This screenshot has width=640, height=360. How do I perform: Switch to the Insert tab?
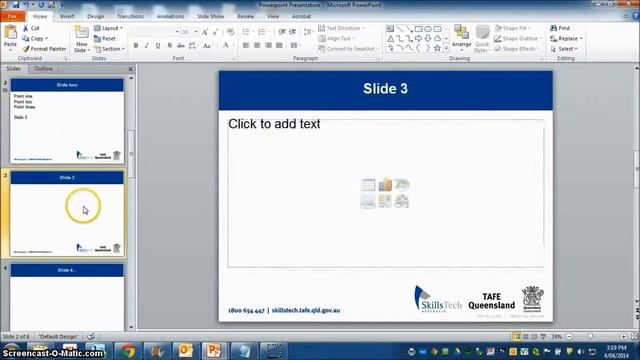[67, 16]
